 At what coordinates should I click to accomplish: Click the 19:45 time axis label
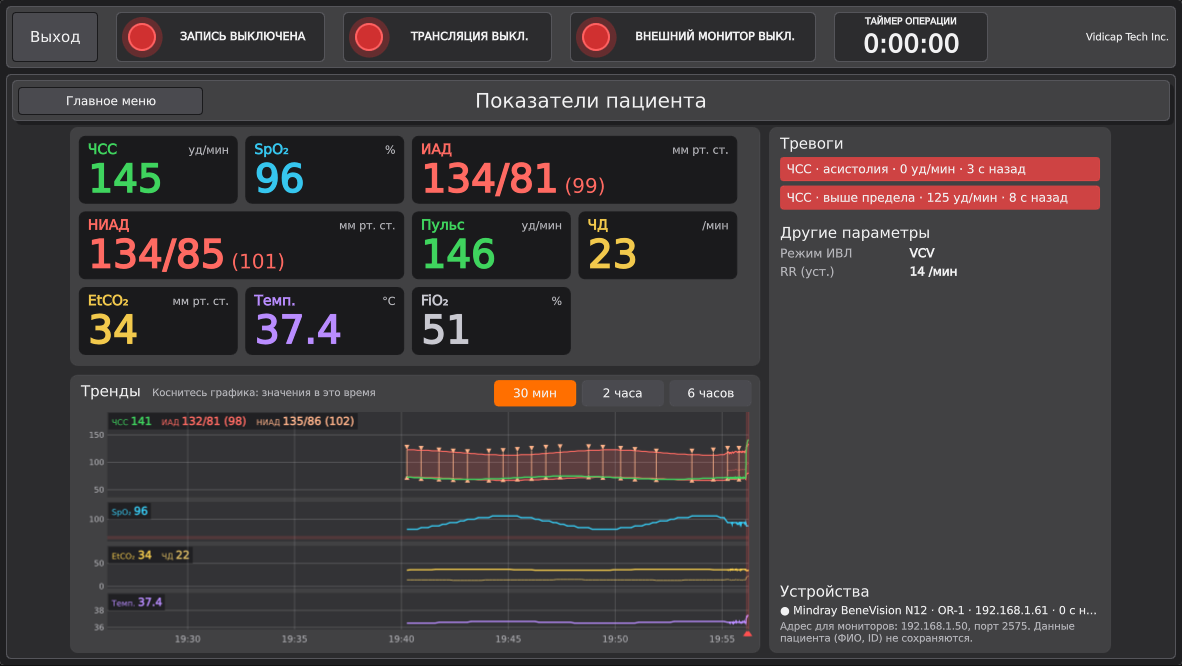pos(507,639)
